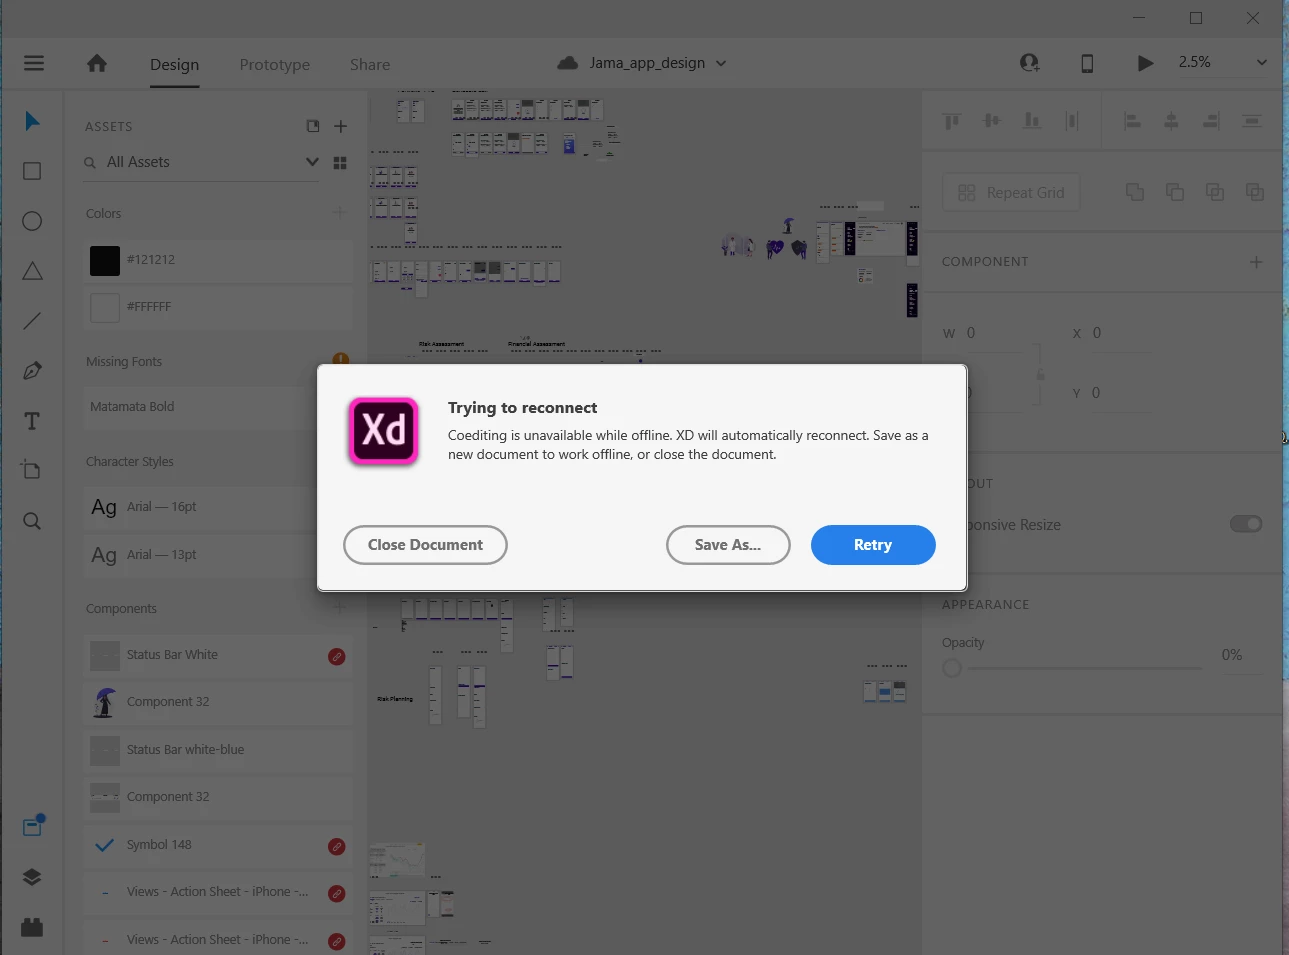The image size is (1289, 955).
Task: Click the width W input field
Action: click(x=995, y=333)
